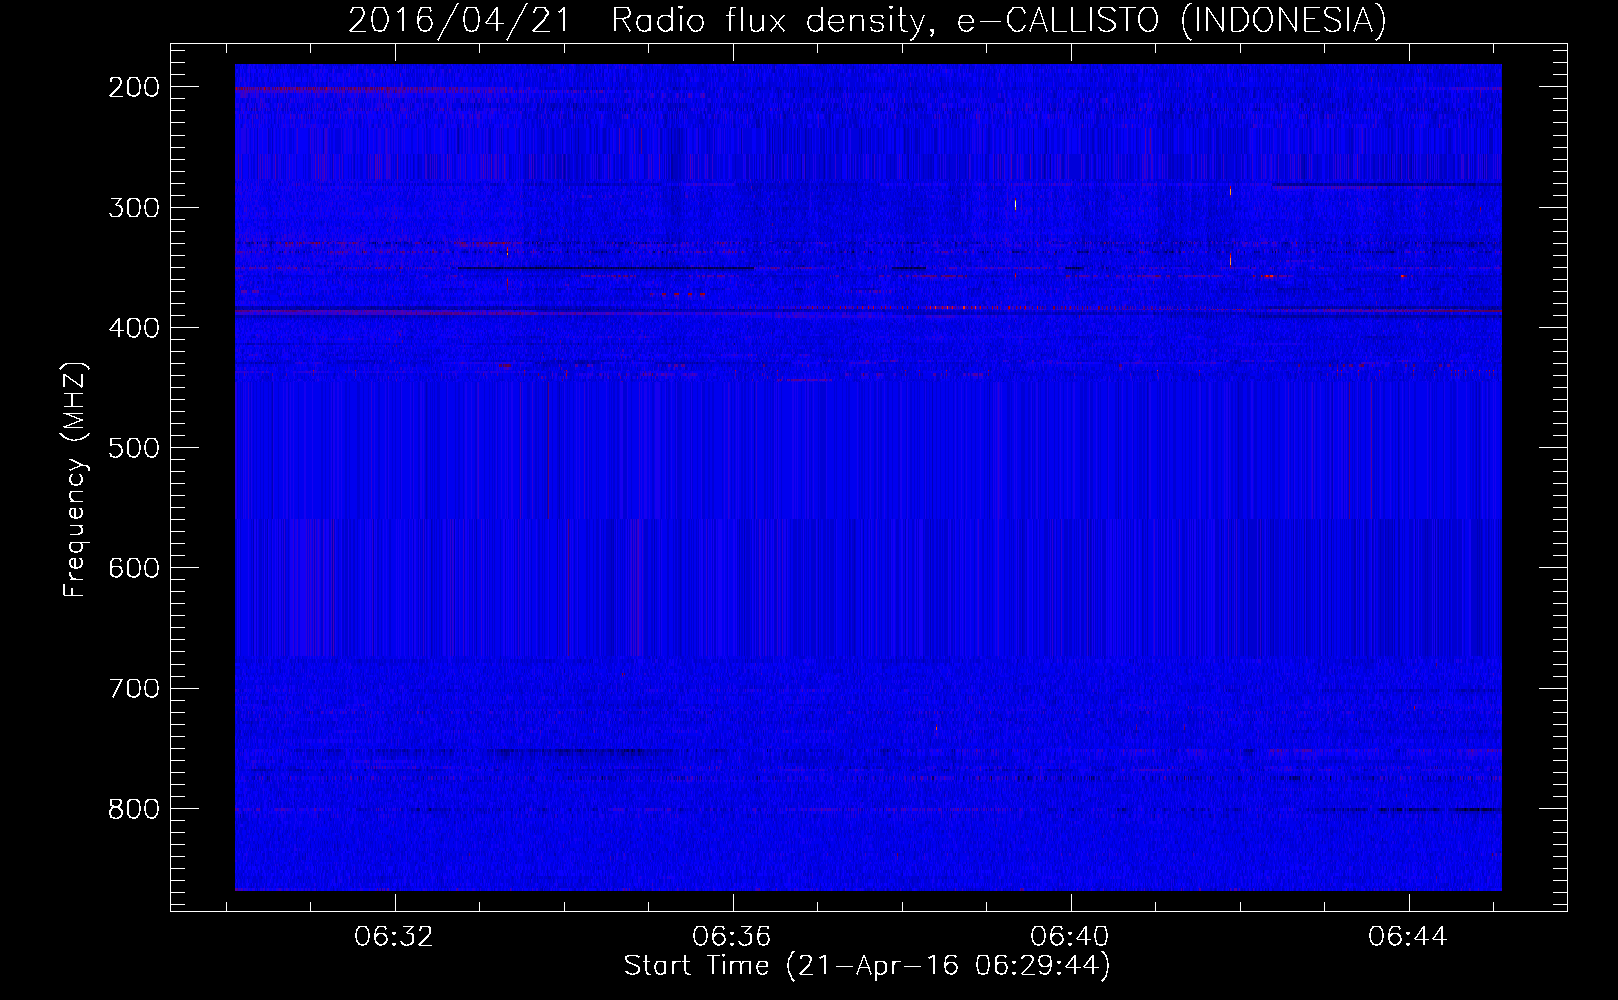Click the 500 frequency tick label

click(x=134, y=448)
